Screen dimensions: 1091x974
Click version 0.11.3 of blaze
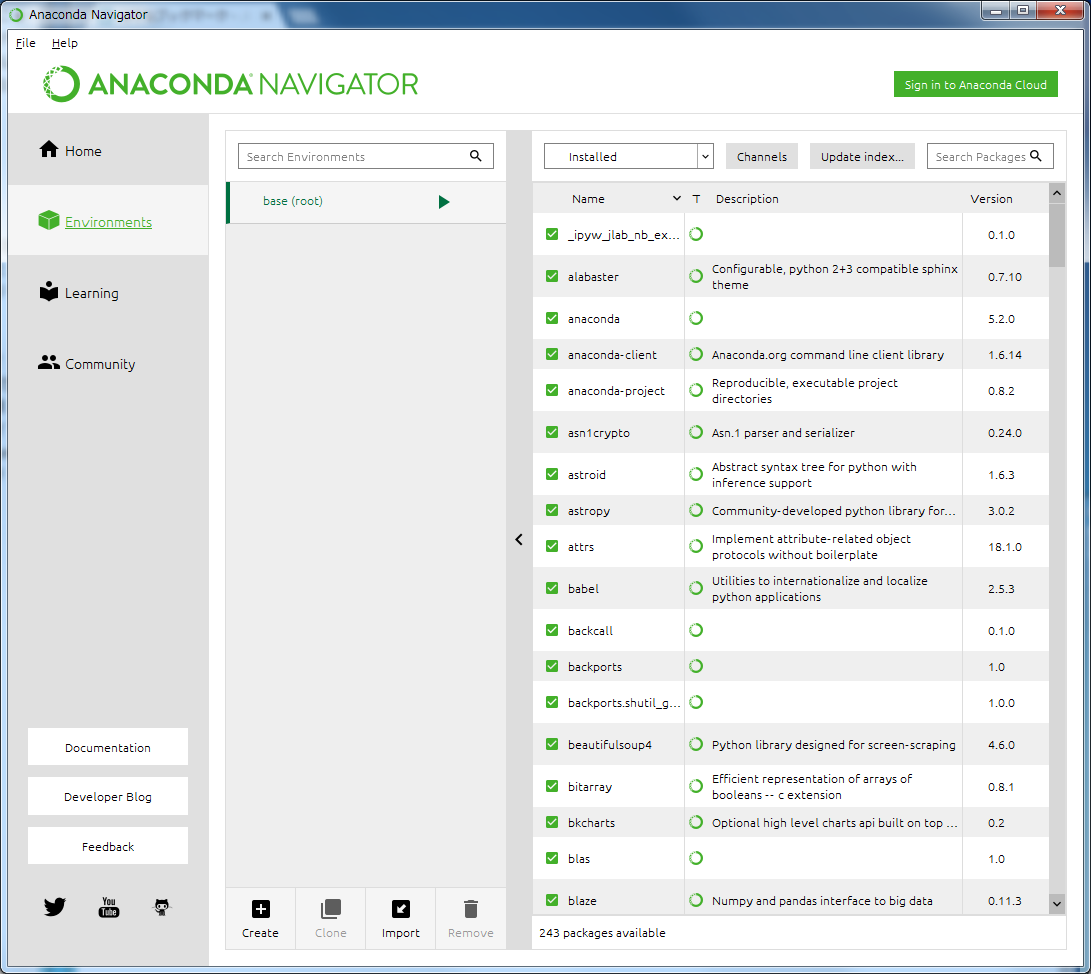click(1005, 900)
